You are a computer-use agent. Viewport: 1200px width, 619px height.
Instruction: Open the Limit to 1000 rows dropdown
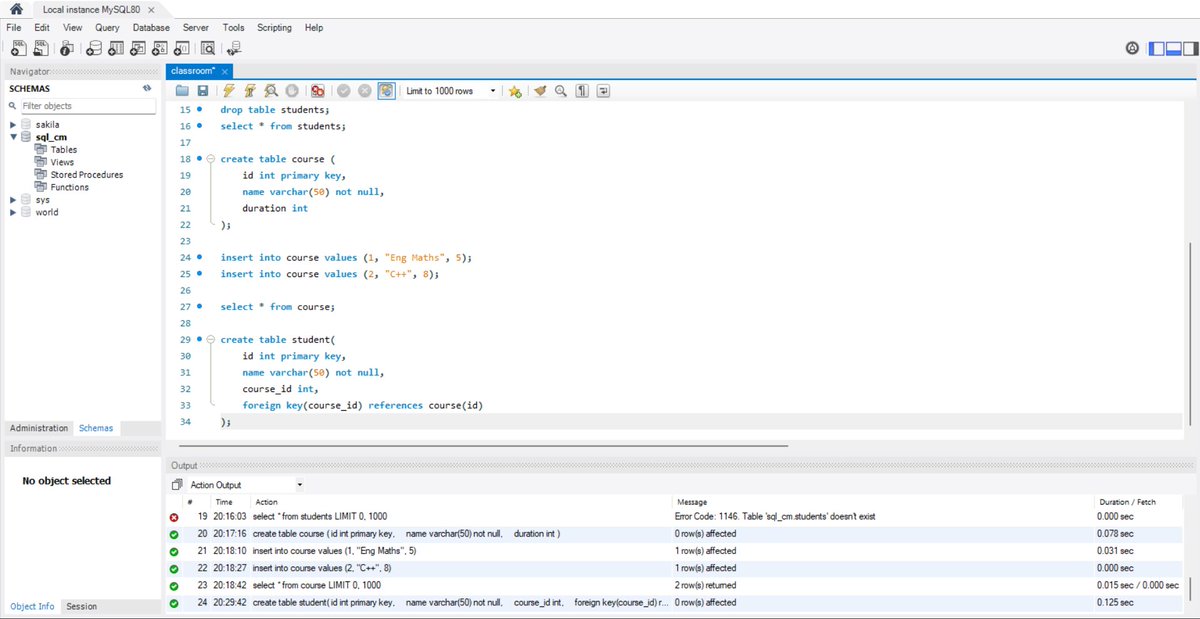(x=450, y=91)
